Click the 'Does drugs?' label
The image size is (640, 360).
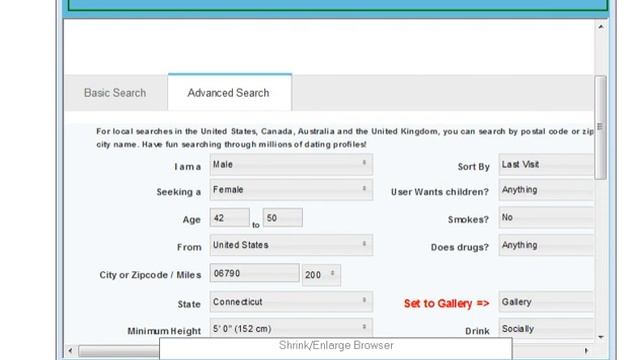pos(460,247)
